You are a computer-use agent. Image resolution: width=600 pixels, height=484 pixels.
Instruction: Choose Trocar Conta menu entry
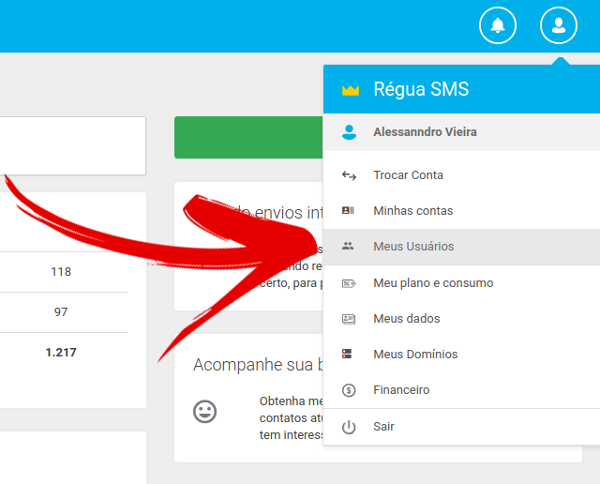tap(408, 175)
